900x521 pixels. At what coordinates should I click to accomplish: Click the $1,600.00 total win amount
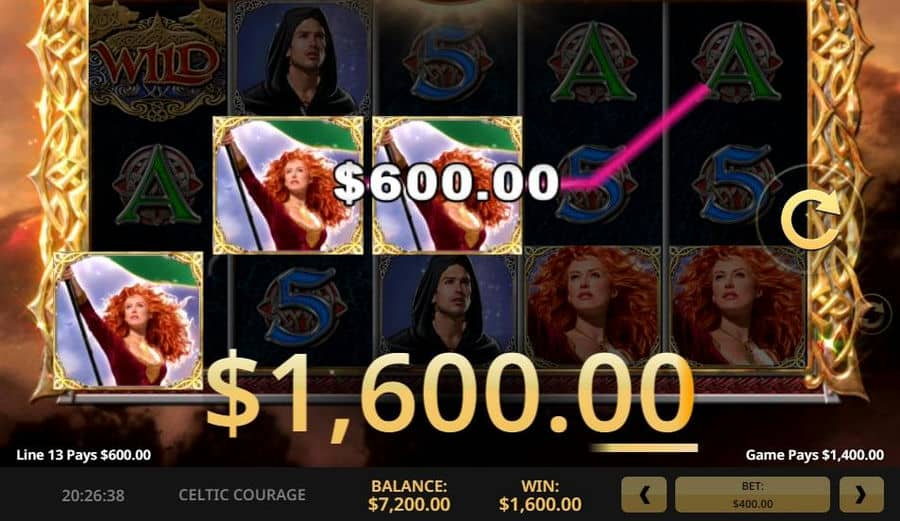click(x=449, y=396)
